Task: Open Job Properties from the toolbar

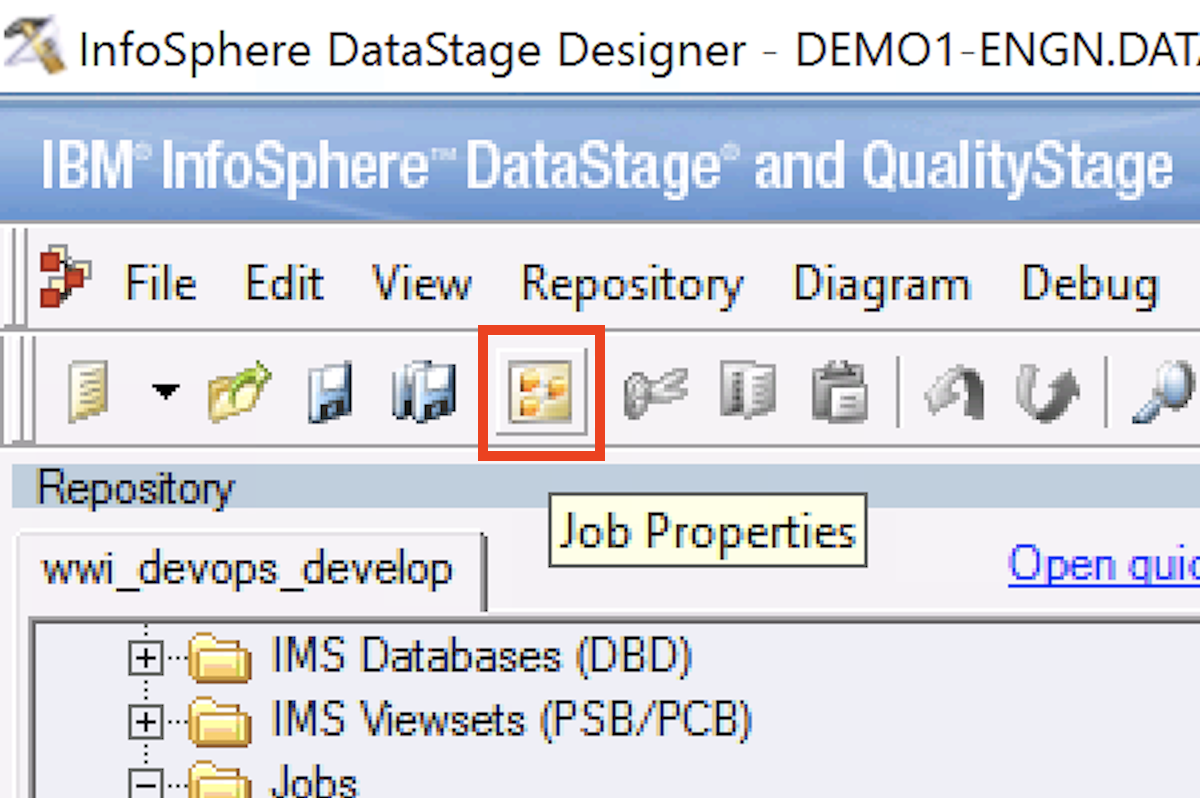Action: coord(541,391)
